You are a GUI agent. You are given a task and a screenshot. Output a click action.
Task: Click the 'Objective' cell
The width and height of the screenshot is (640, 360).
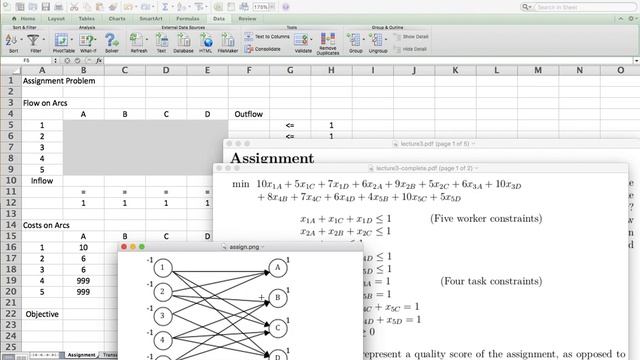tap(42, 314)
